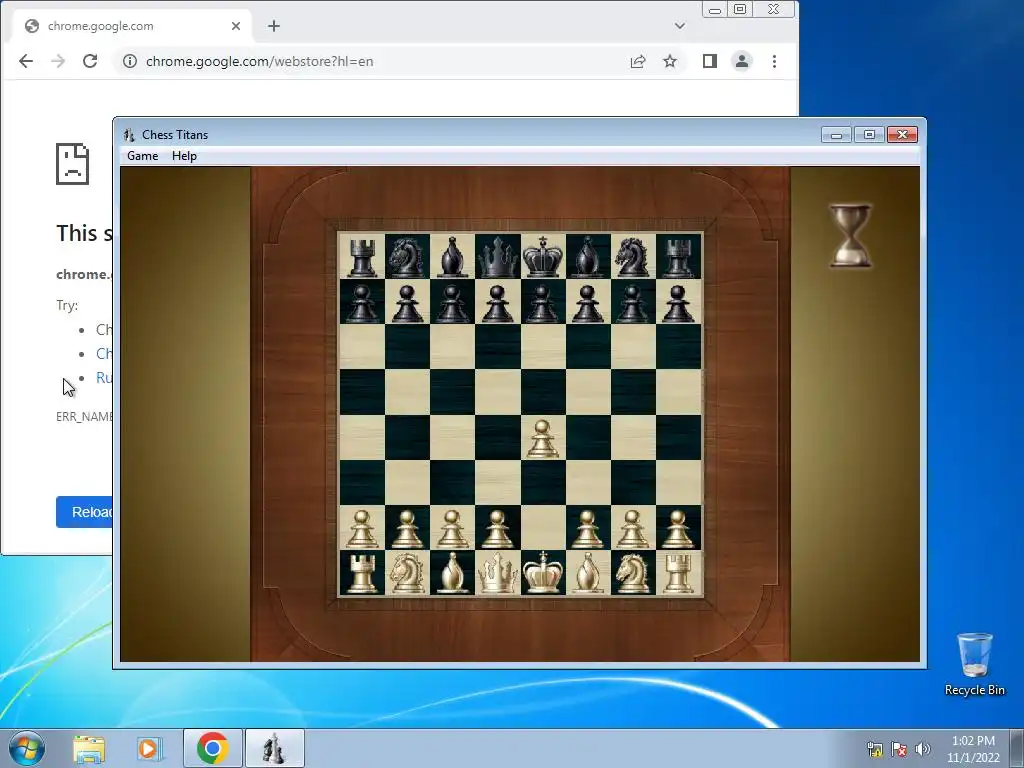Click the black kingside rook
This screenshot has height=768, width=1024.
click(679, 257)
